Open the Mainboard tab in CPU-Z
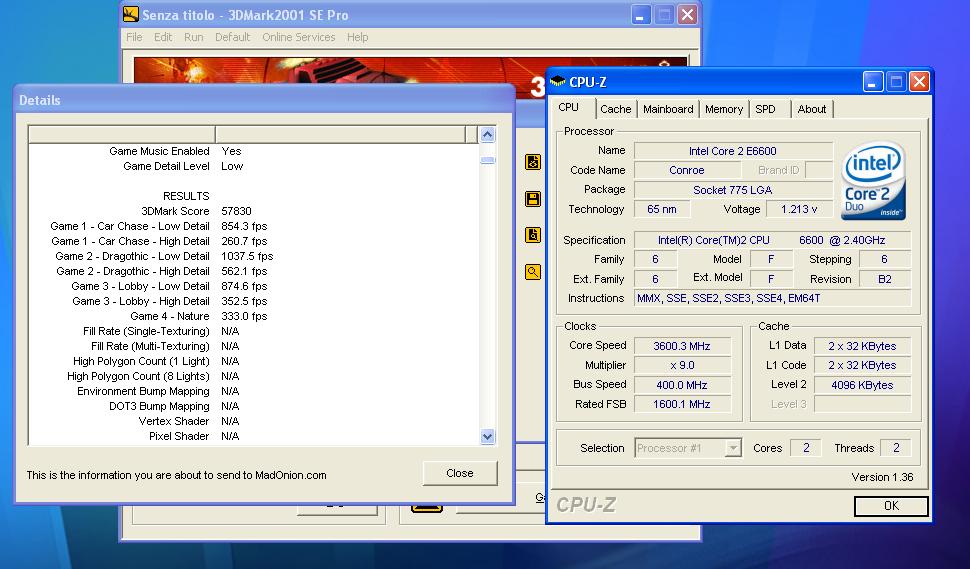 pos(668,109)
